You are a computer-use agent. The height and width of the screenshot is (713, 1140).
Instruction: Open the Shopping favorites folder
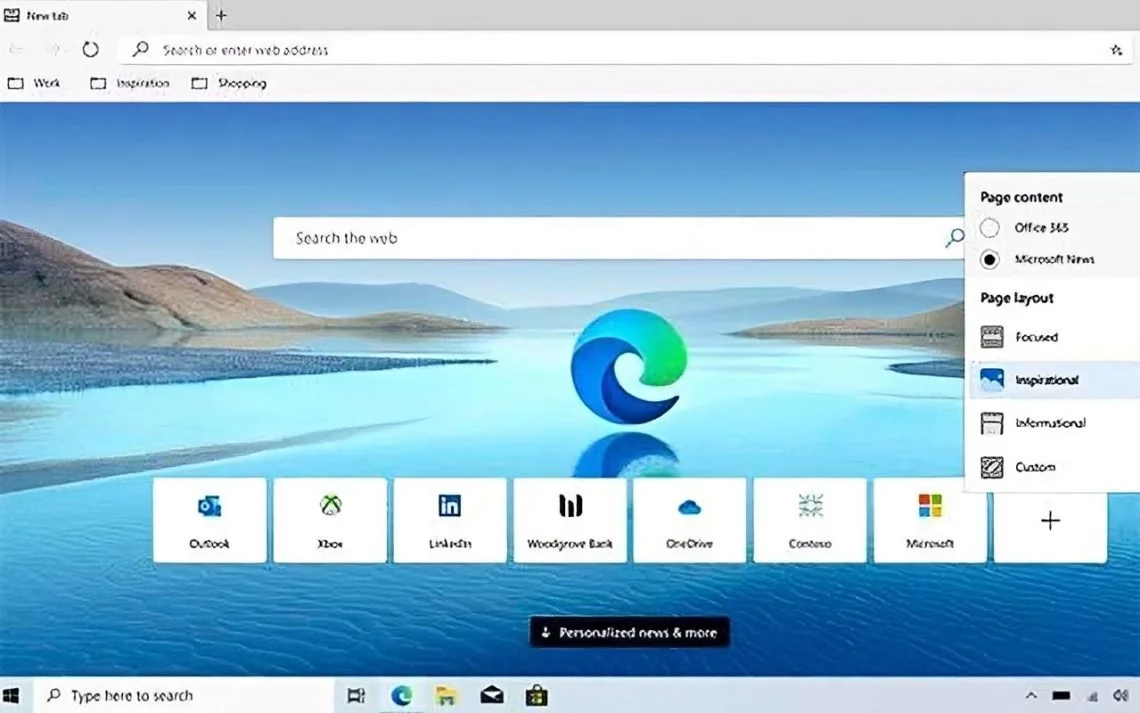229,83
